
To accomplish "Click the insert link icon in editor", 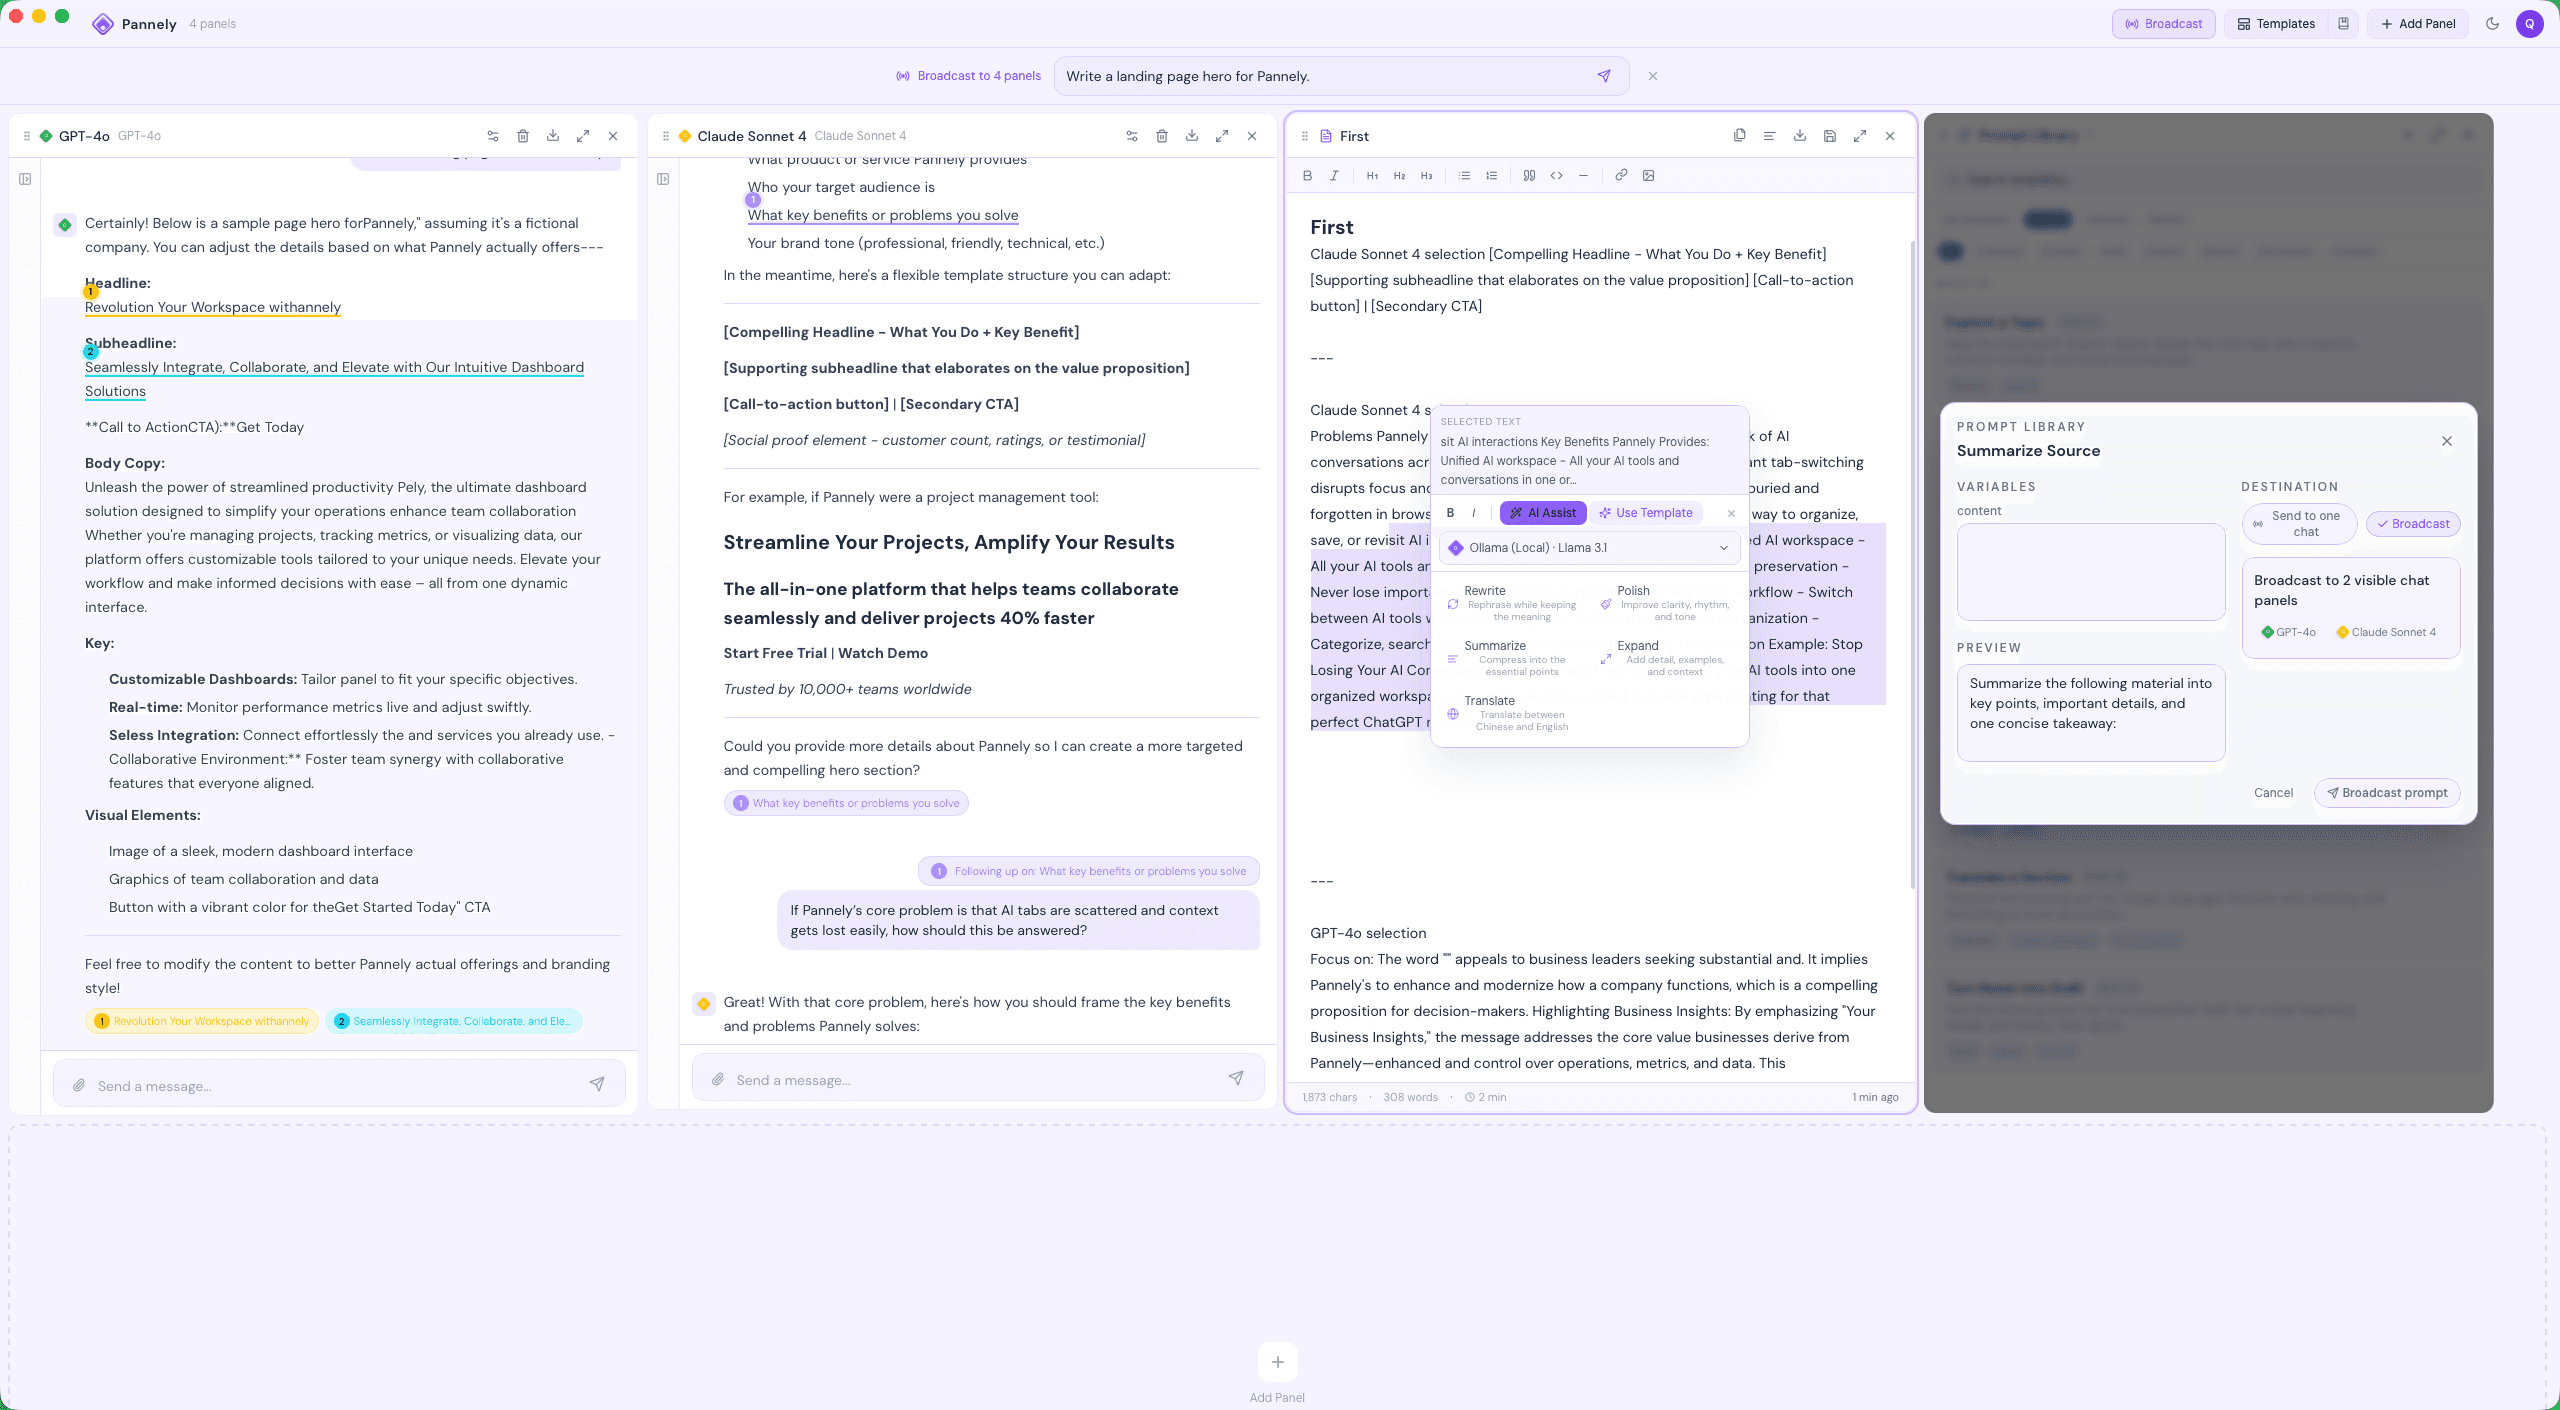I will [1621, 175].
